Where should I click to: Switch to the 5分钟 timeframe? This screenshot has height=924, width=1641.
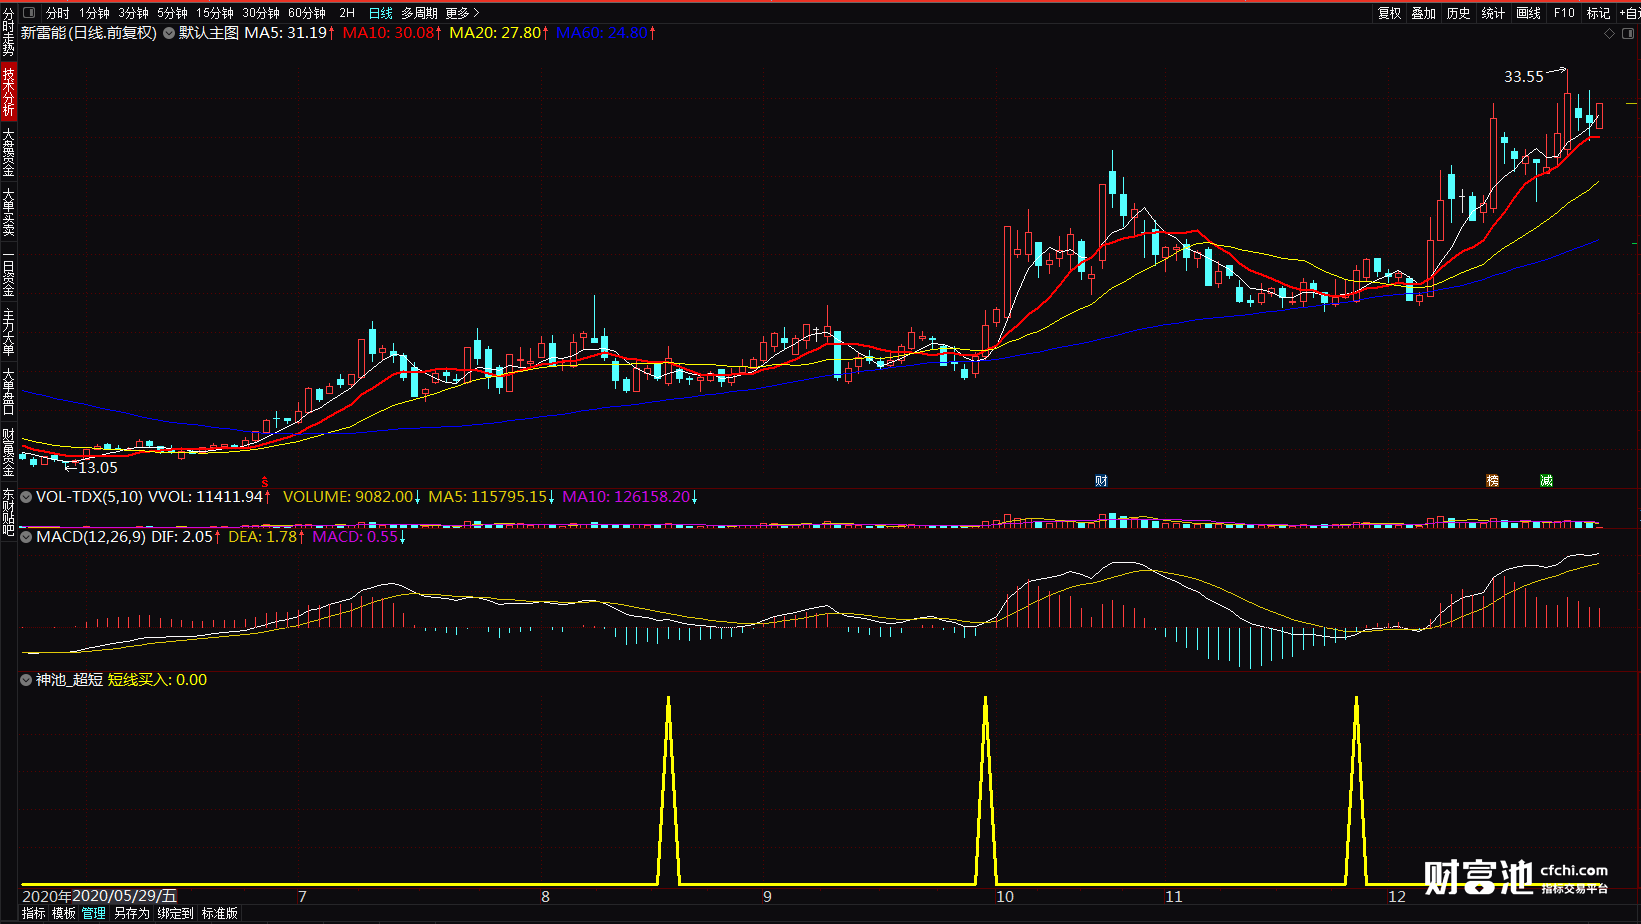172,13
